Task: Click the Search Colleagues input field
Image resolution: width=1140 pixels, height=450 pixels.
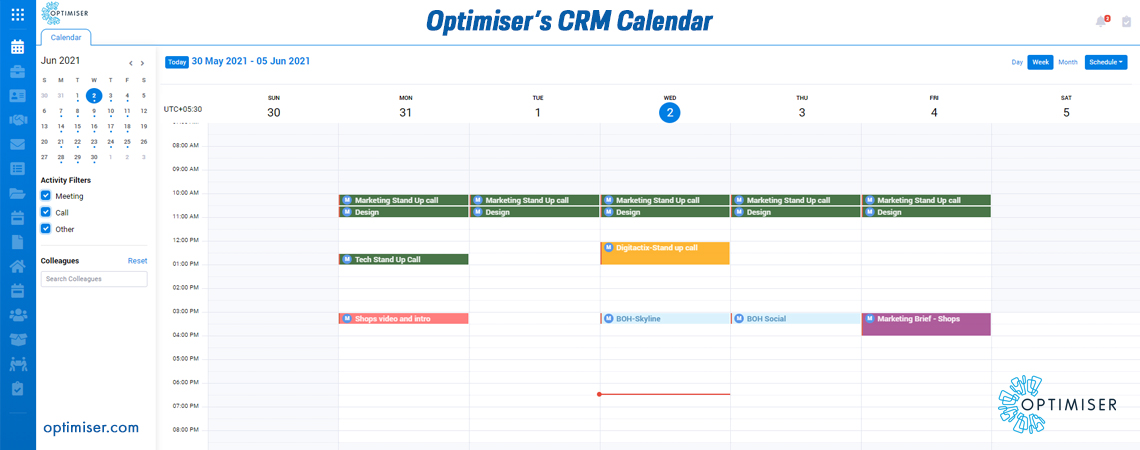Action: pos(94,279)
